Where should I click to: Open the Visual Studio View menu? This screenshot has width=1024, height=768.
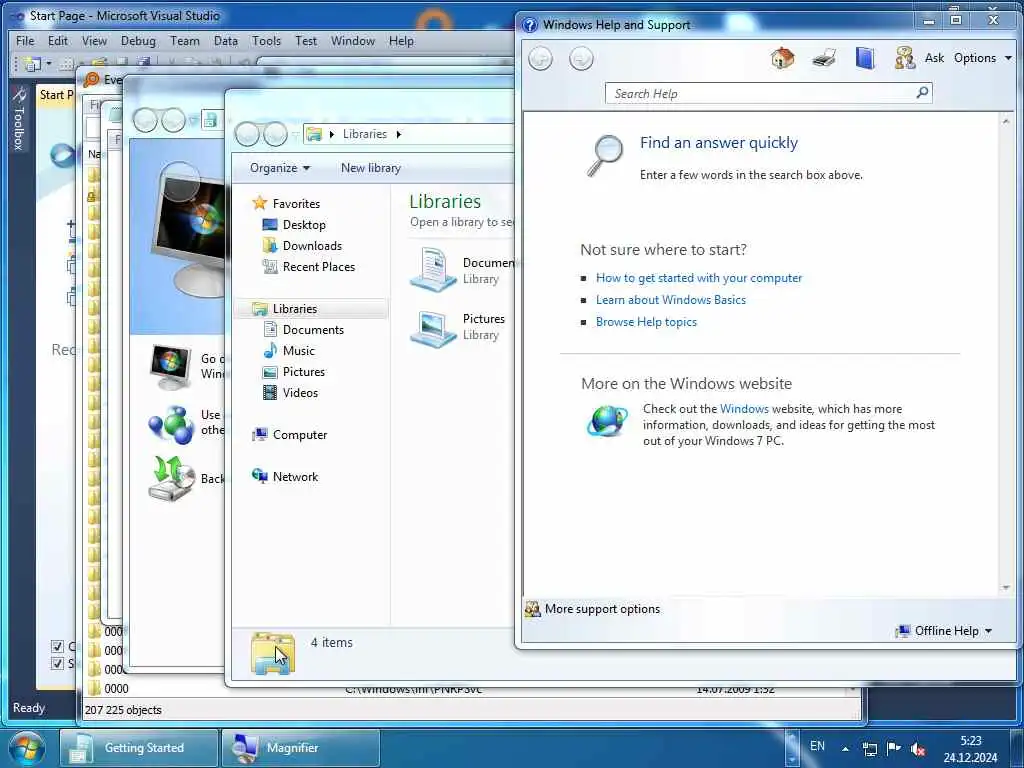(x=94, y=40)
